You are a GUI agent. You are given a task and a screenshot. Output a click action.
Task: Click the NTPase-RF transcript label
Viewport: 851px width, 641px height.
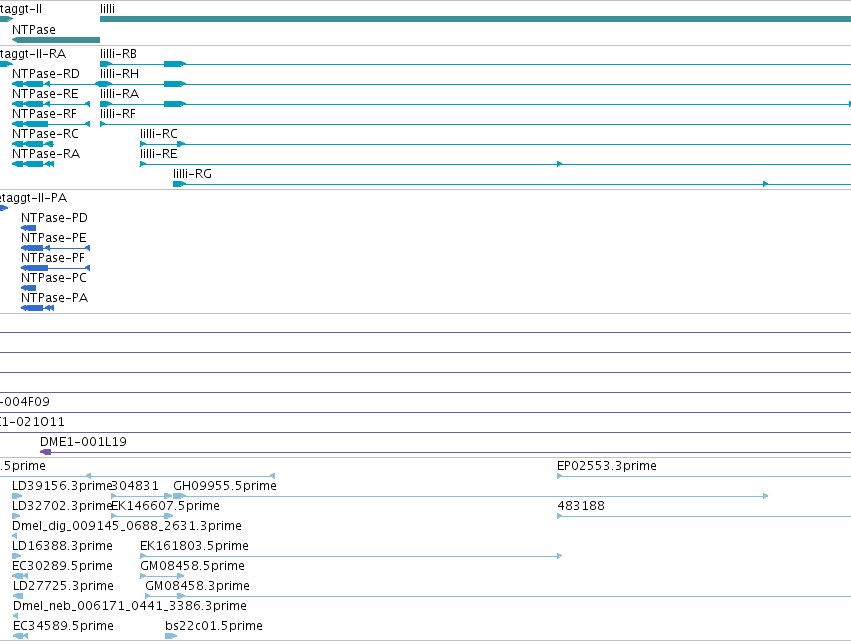45,114
